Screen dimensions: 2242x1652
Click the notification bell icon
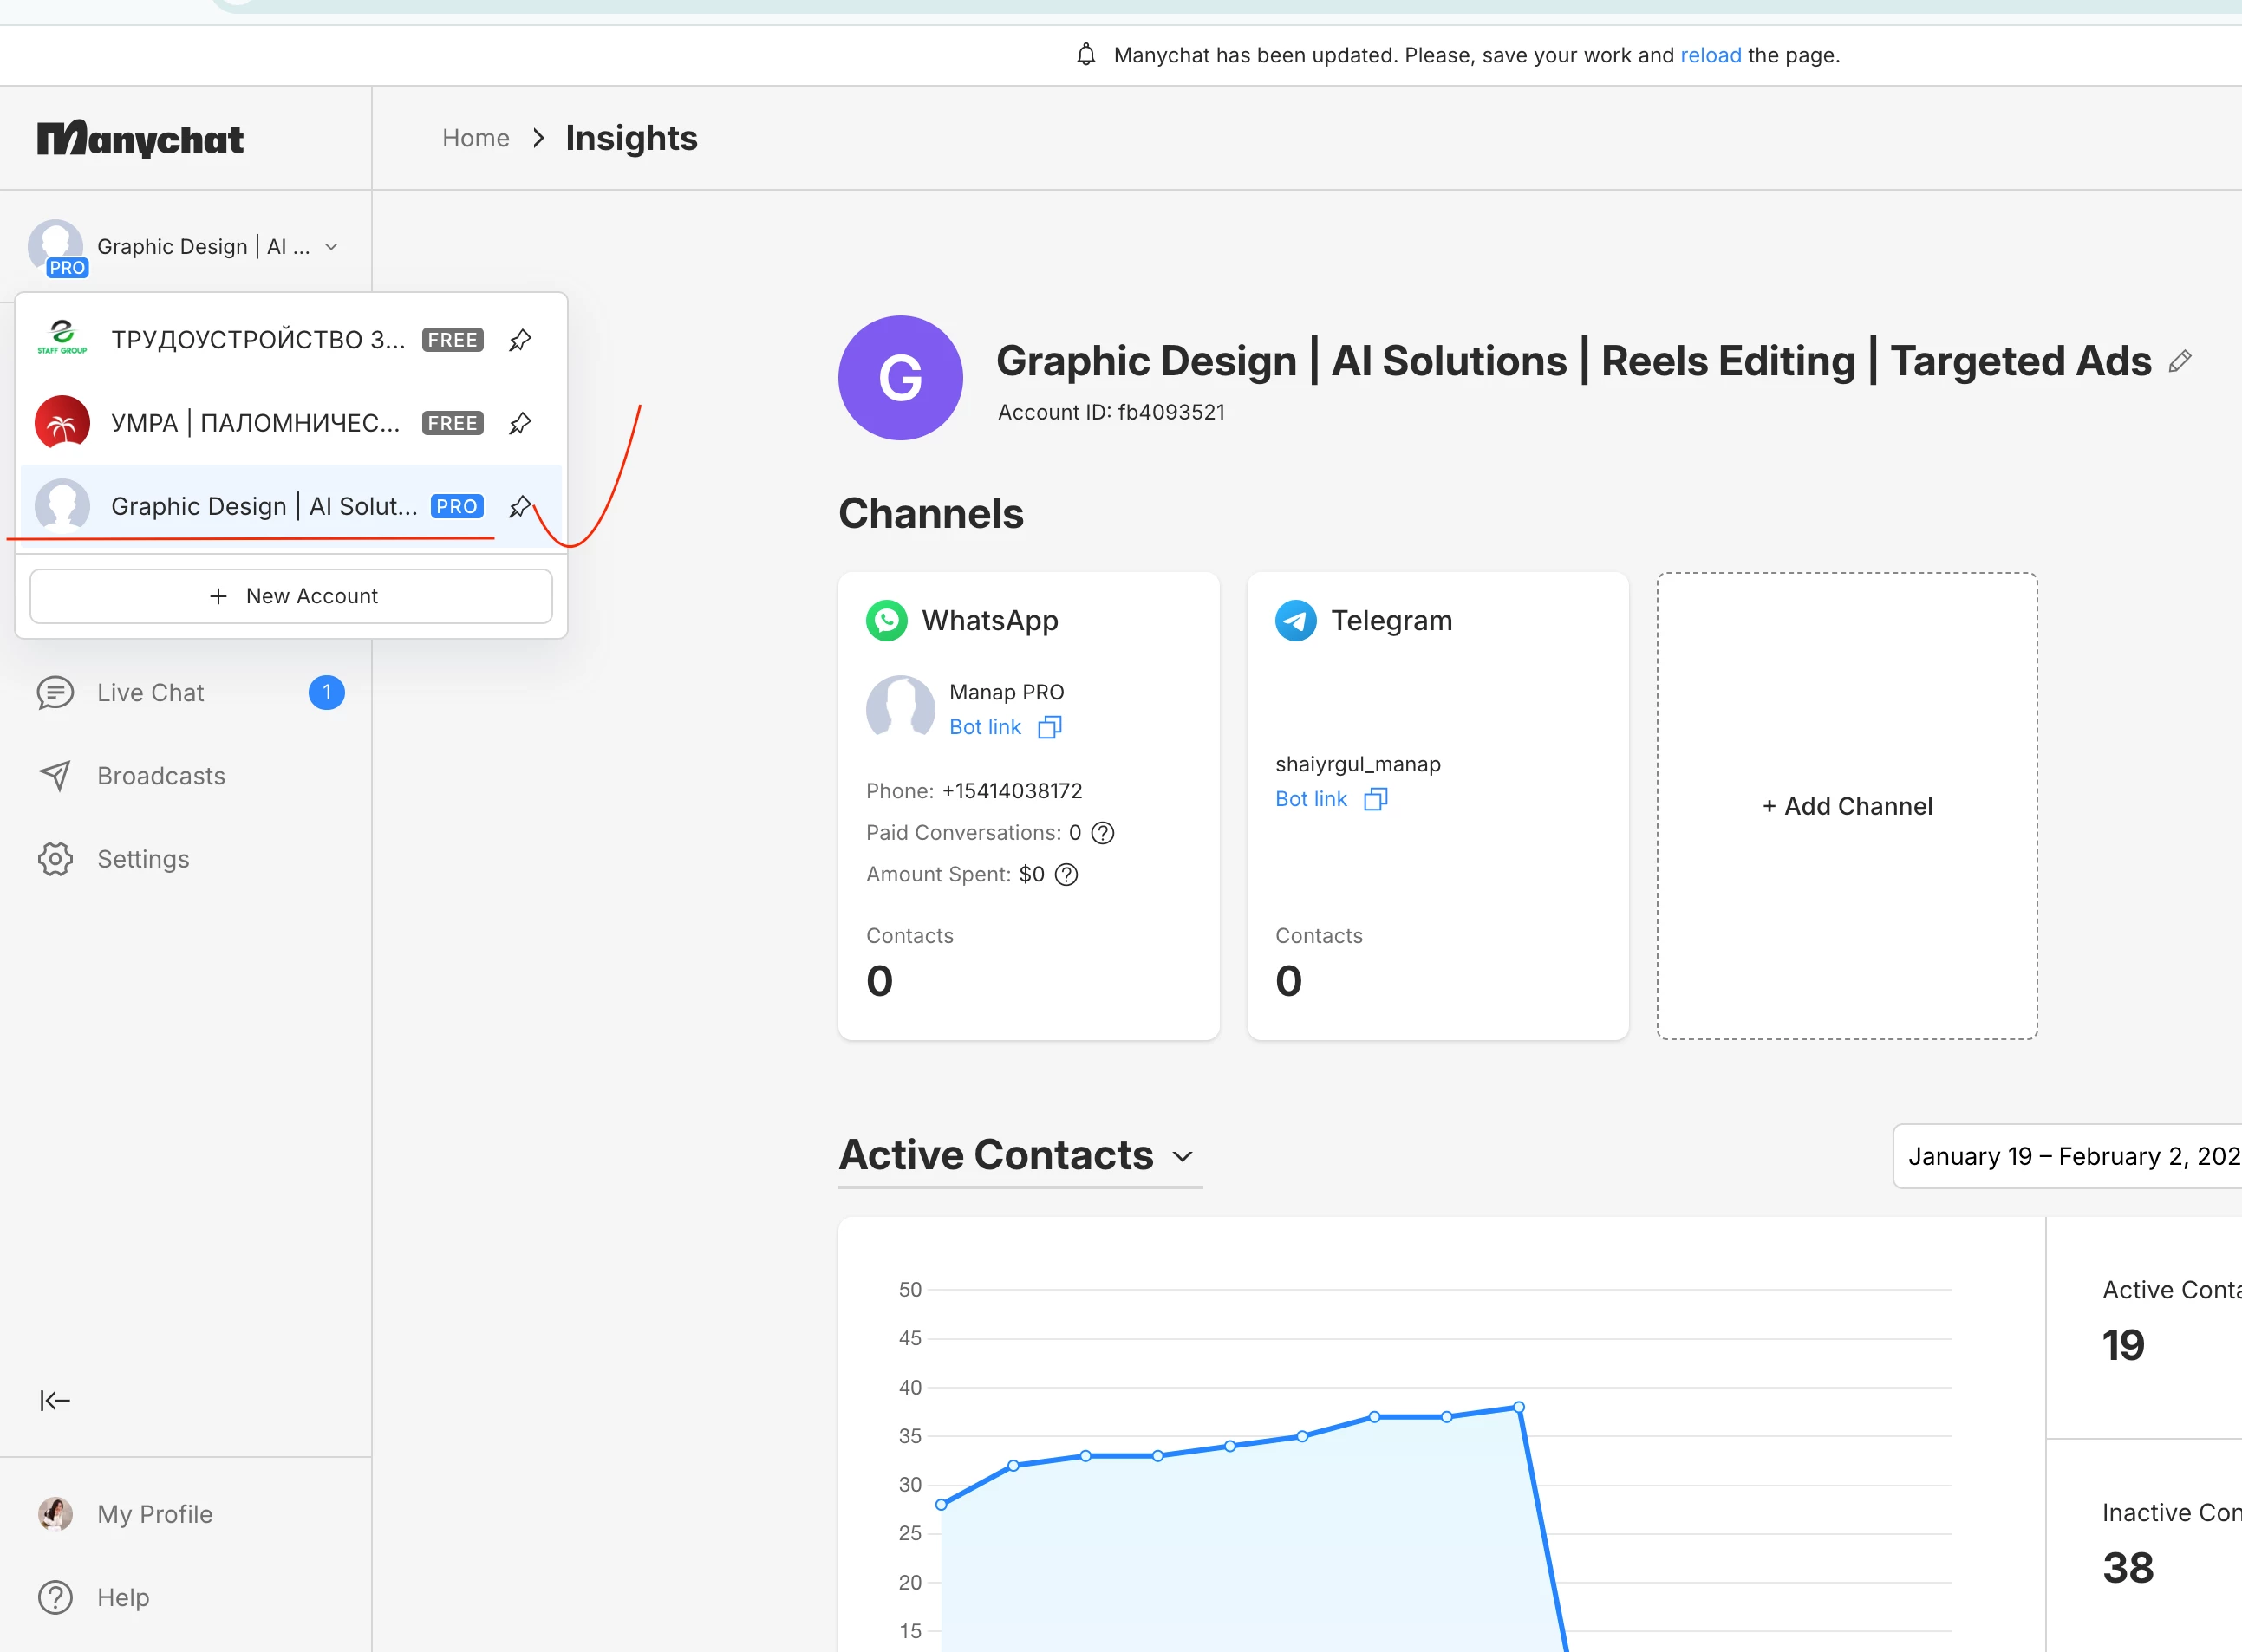point(1086,55)
